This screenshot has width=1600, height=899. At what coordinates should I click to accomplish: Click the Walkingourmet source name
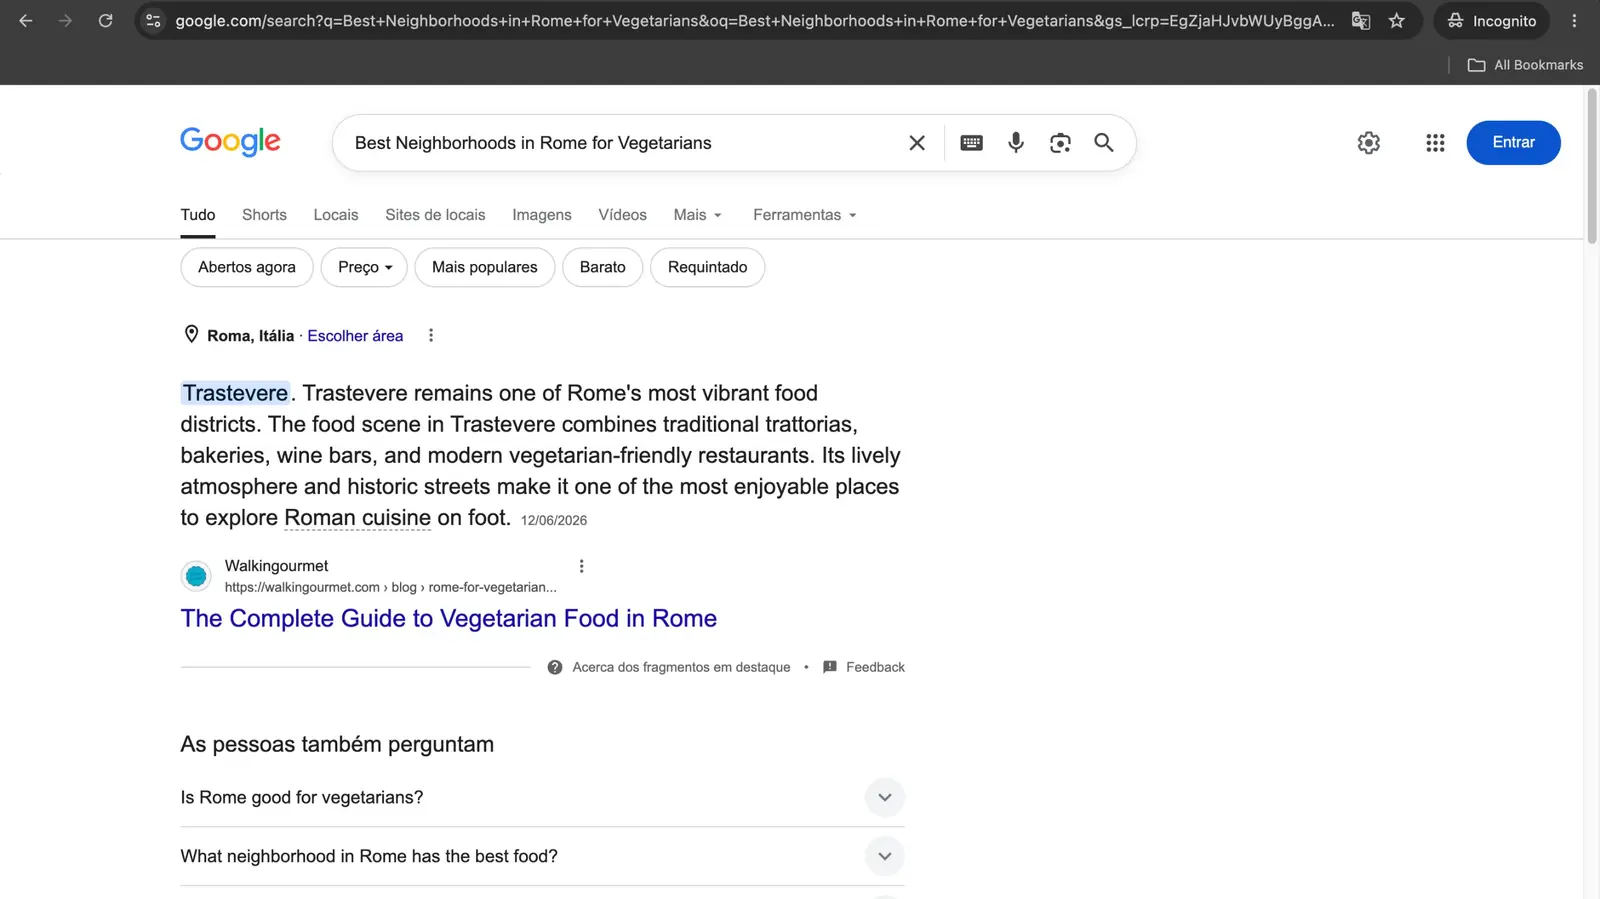pyautogui.click(x=276, y=566)
